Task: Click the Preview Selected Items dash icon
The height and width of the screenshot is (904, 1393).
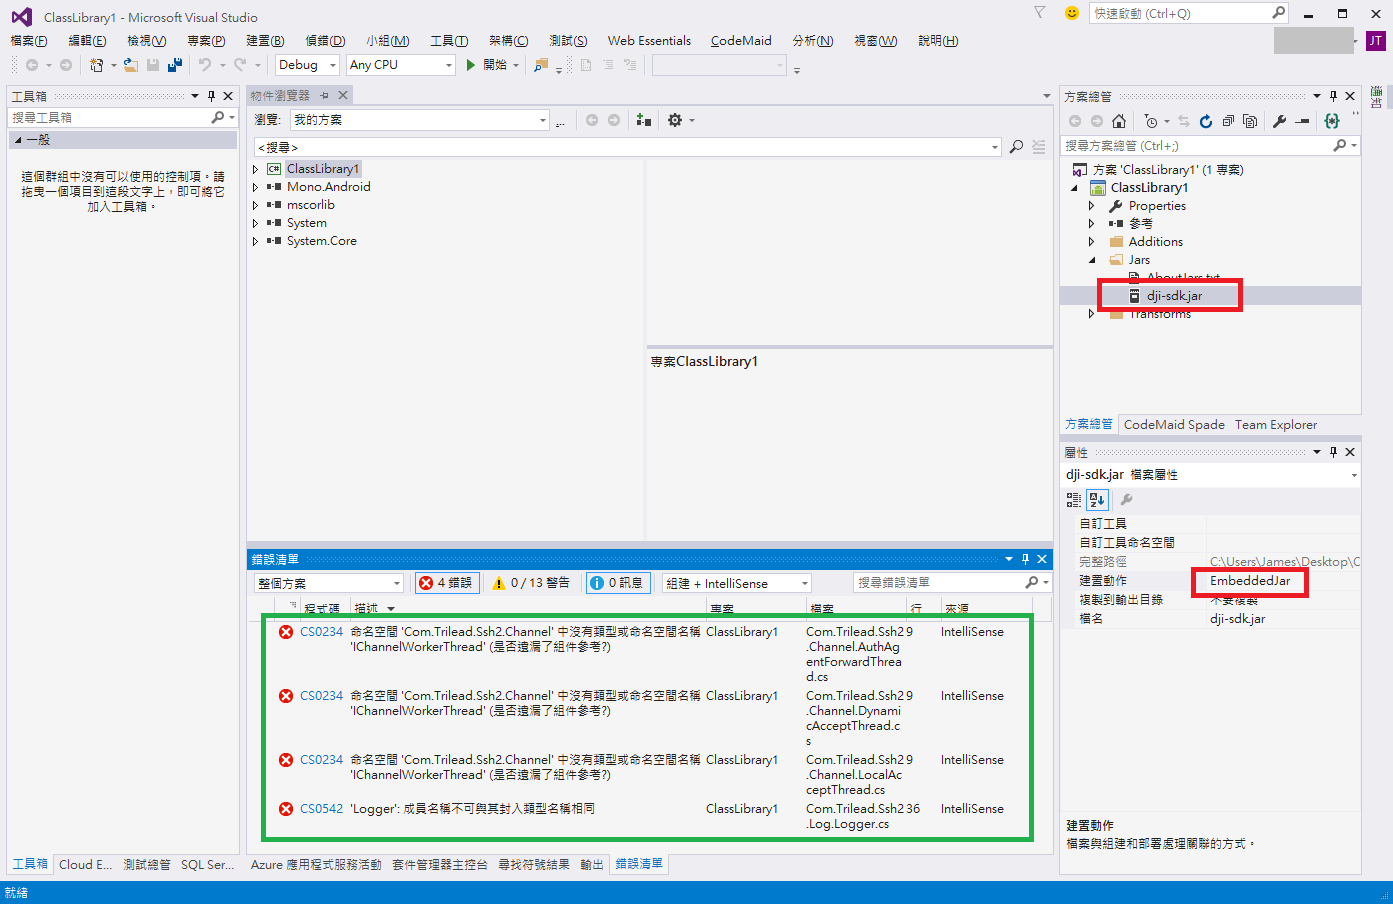Action: click(1302, 121)
